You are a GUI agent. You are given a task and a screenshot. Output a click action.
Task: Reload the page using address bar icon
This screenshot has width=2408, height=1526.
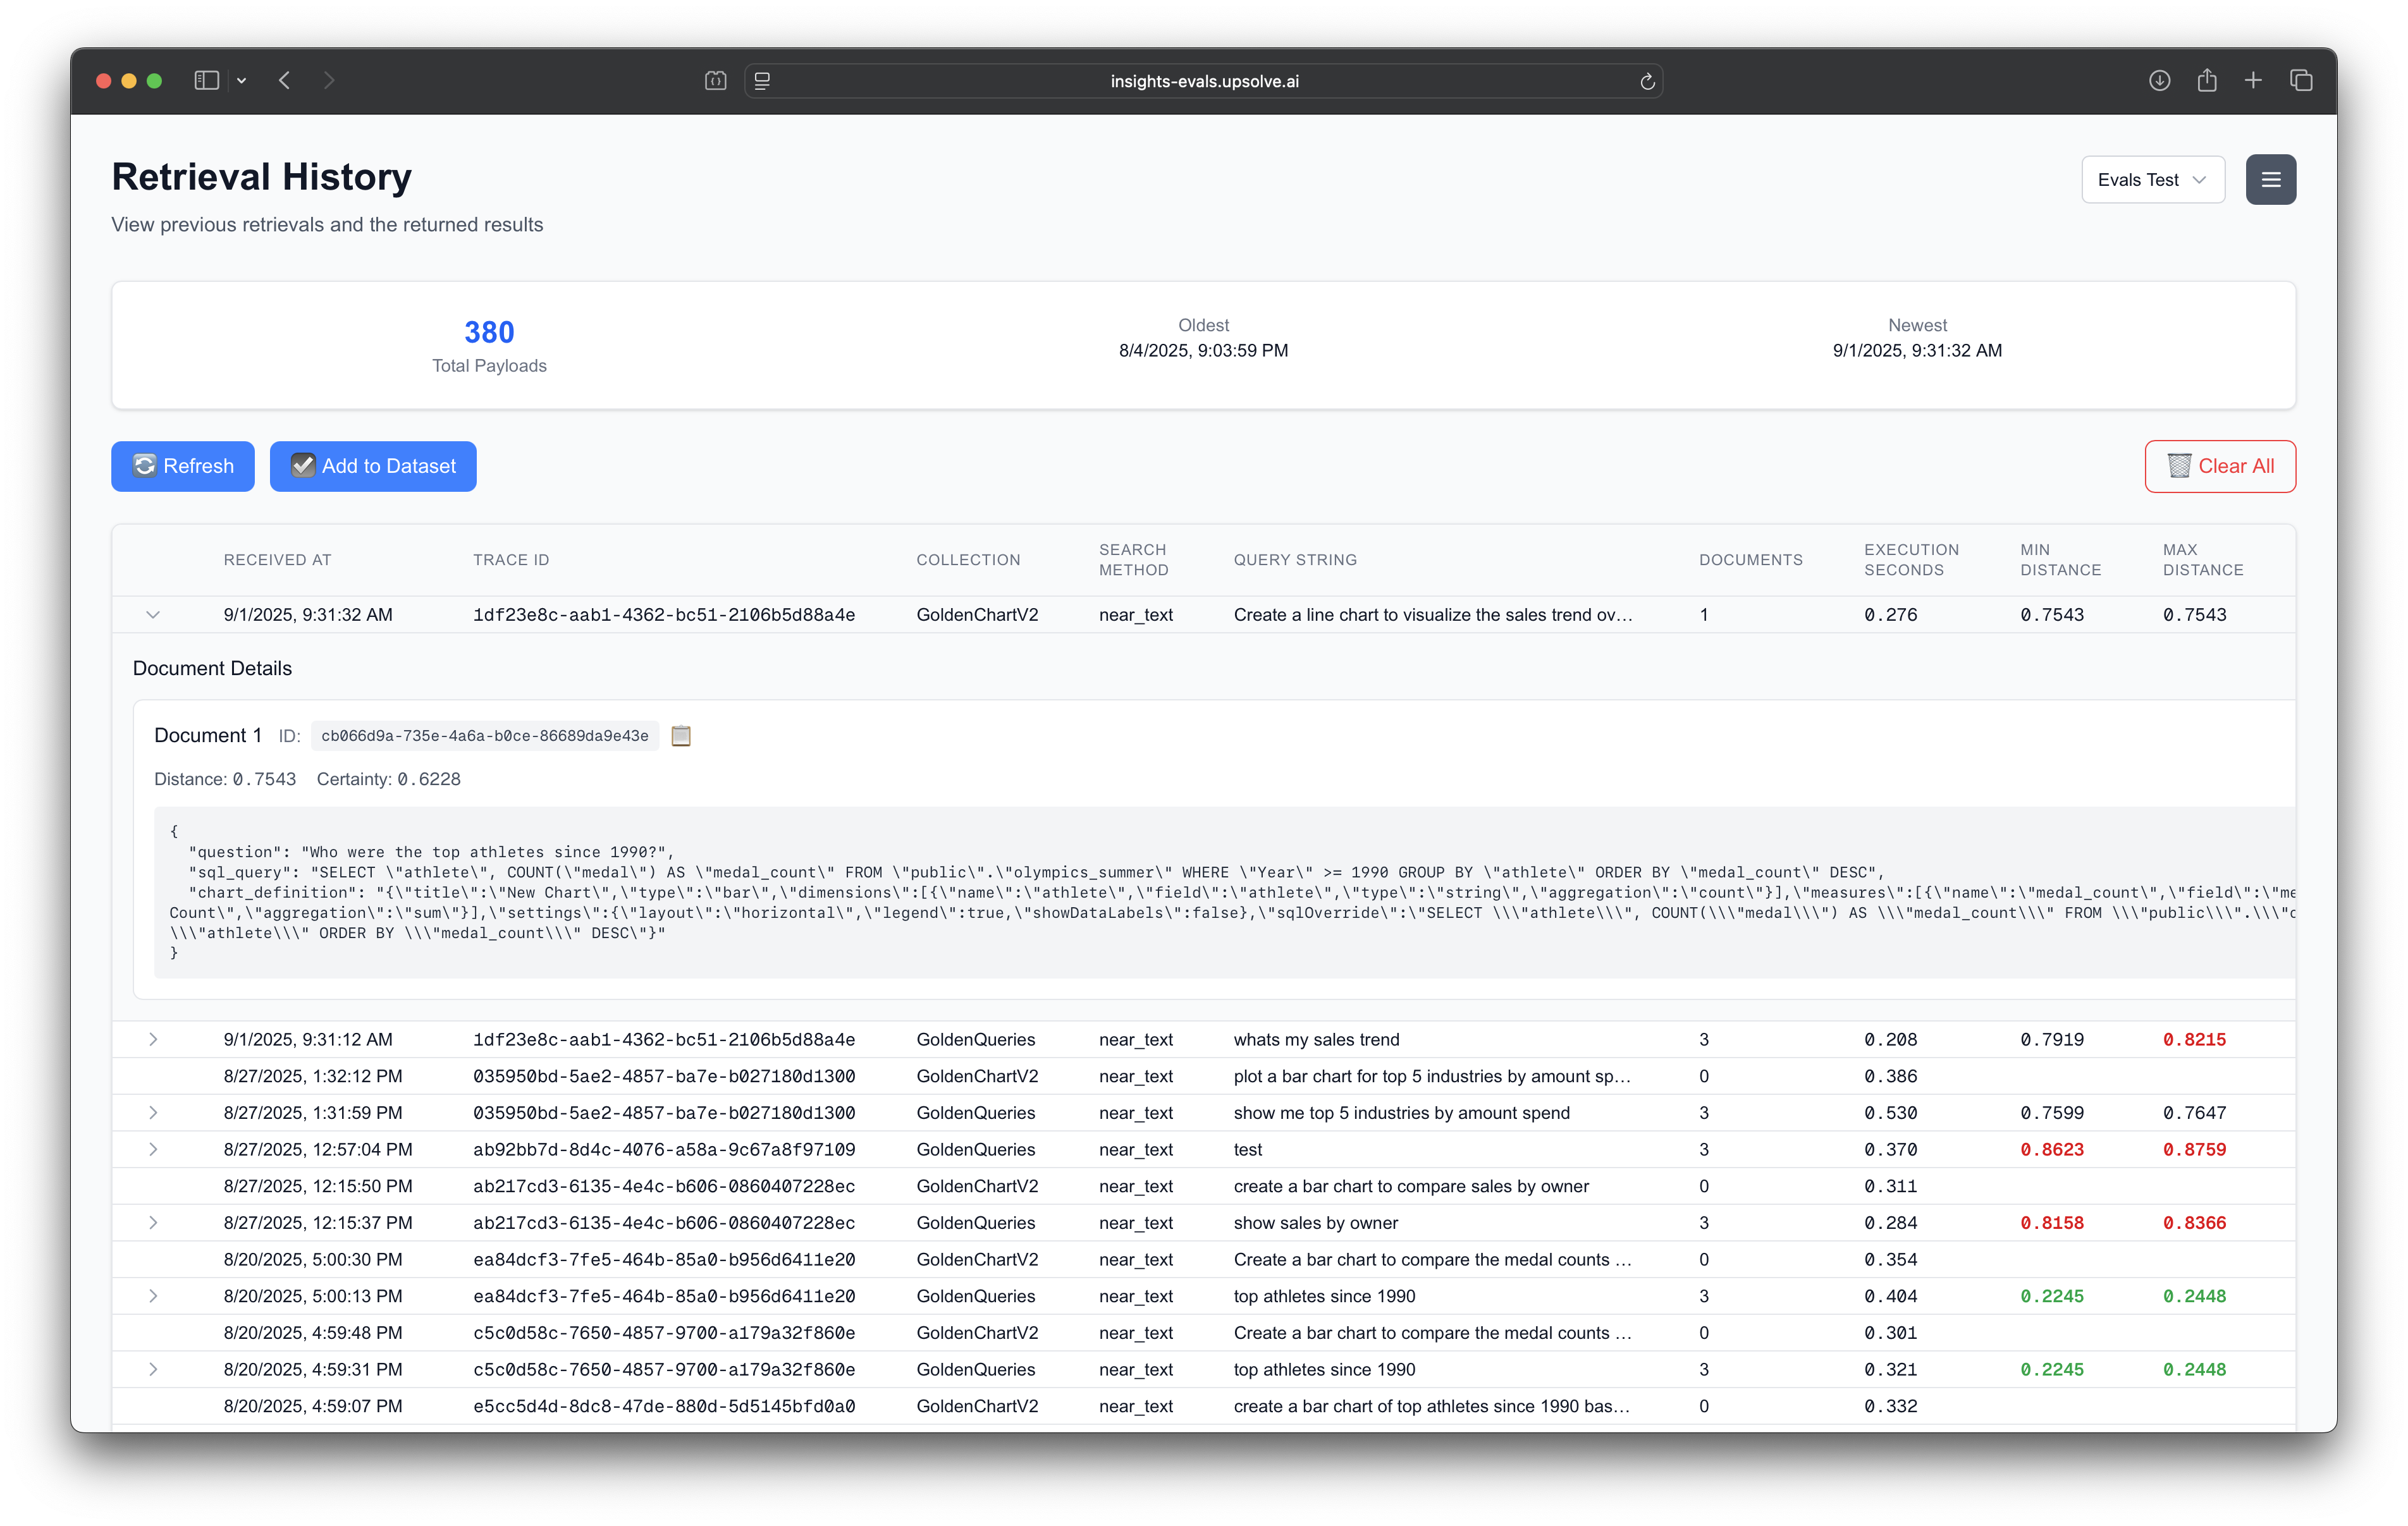1647,82
